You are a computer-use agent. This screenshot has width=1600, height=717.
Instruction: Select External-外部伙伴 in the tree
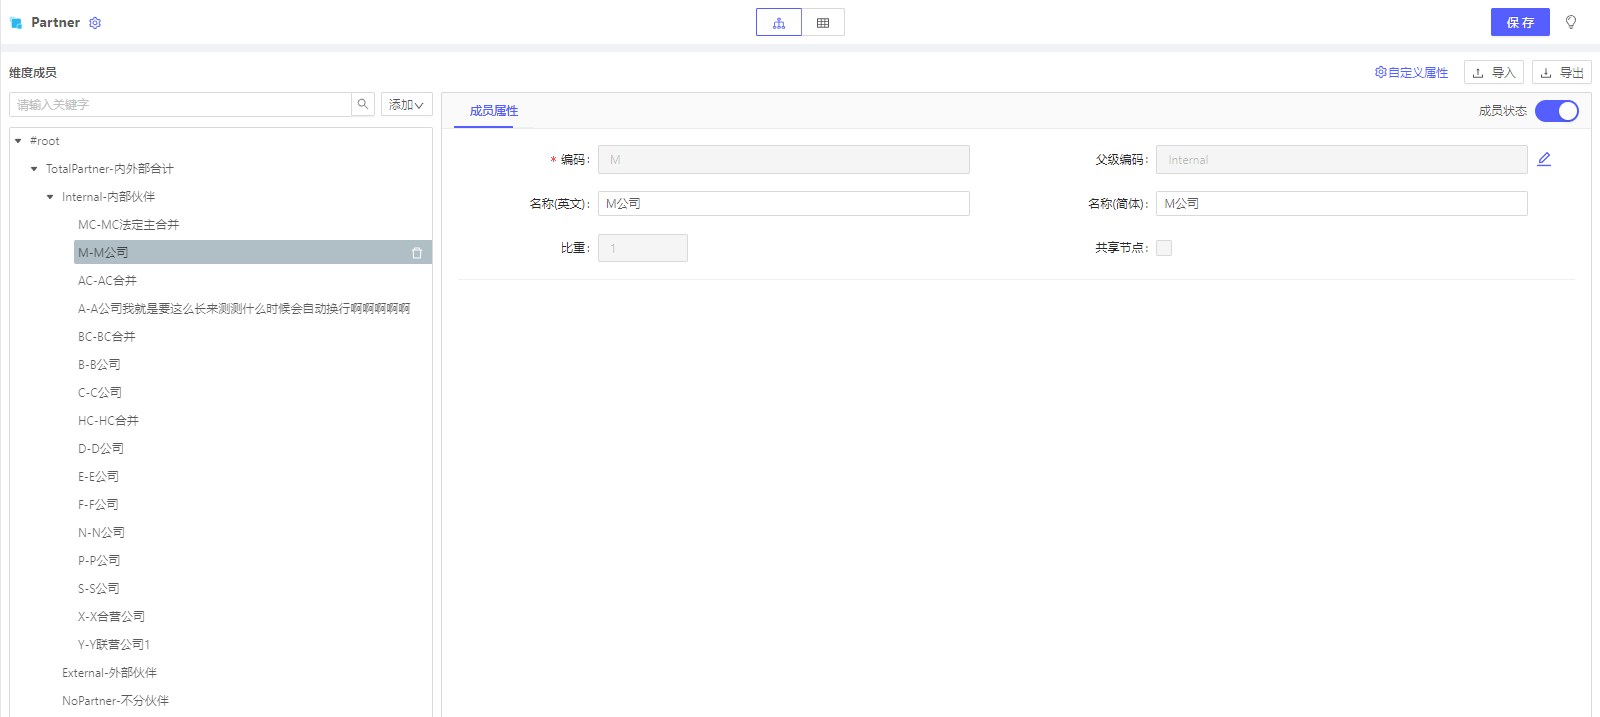click(x=109, y=673)
